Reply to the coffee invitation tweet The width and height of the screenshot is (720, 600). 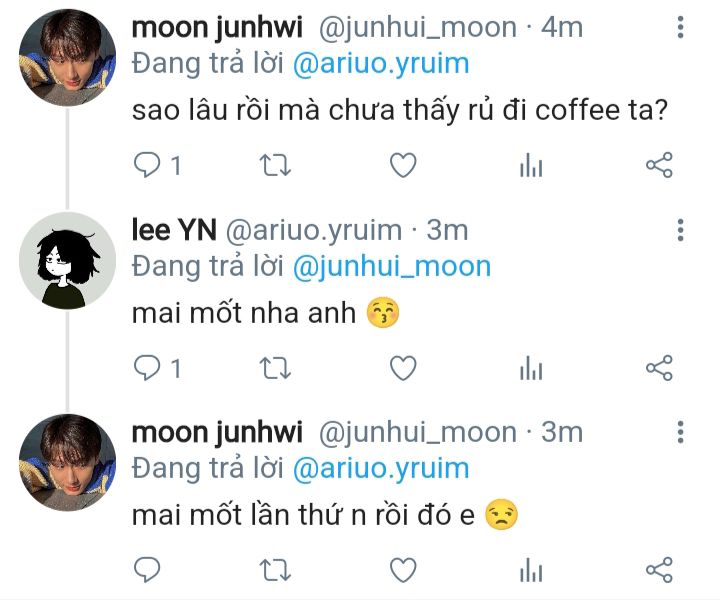click(147, 165)
